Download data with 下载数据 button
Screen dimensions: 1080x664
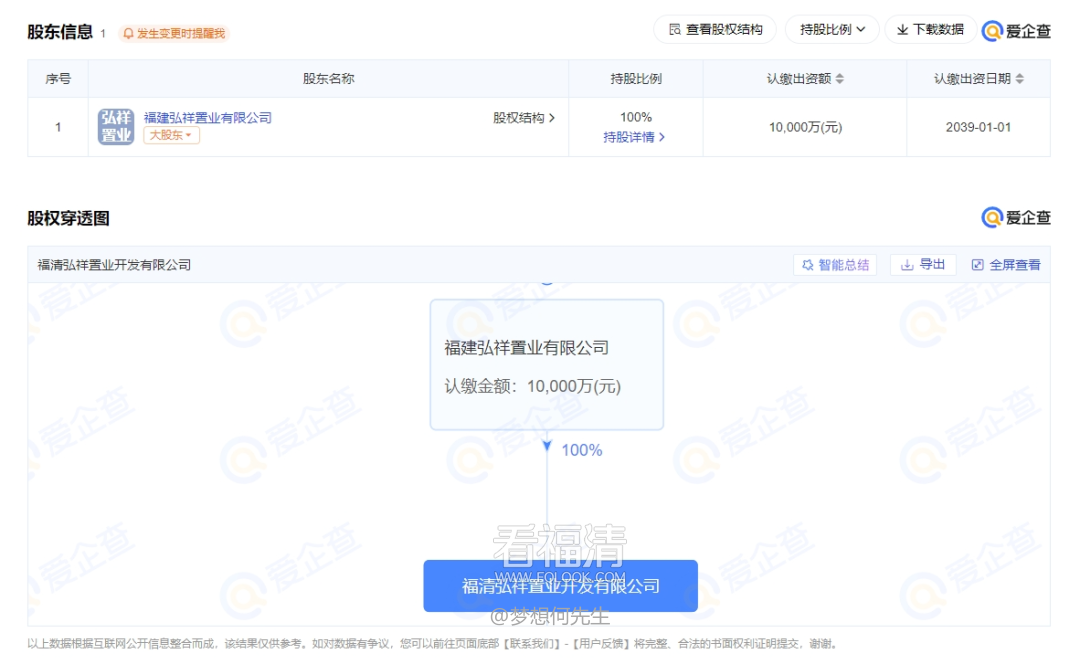click(x=930, y=30)
